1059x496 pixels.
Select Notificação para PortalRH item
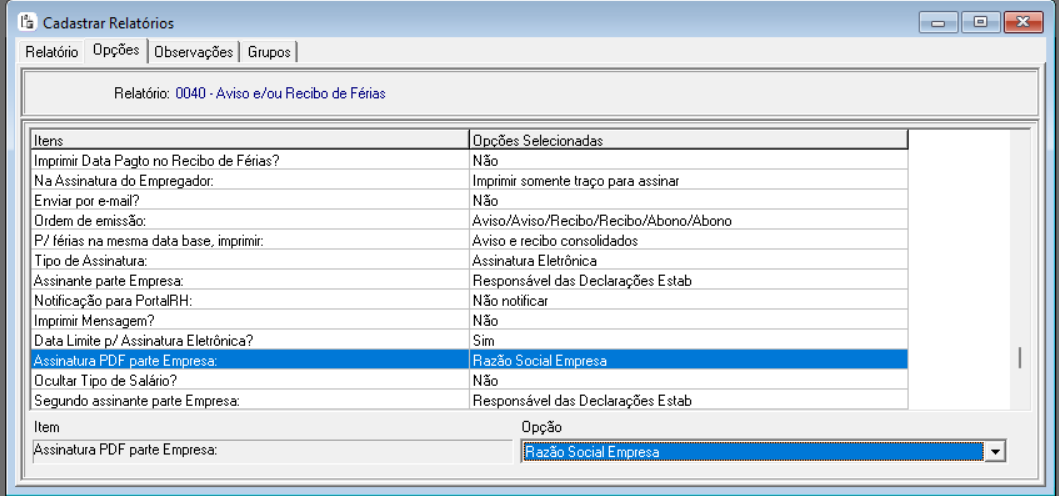[x=250, y=301]
